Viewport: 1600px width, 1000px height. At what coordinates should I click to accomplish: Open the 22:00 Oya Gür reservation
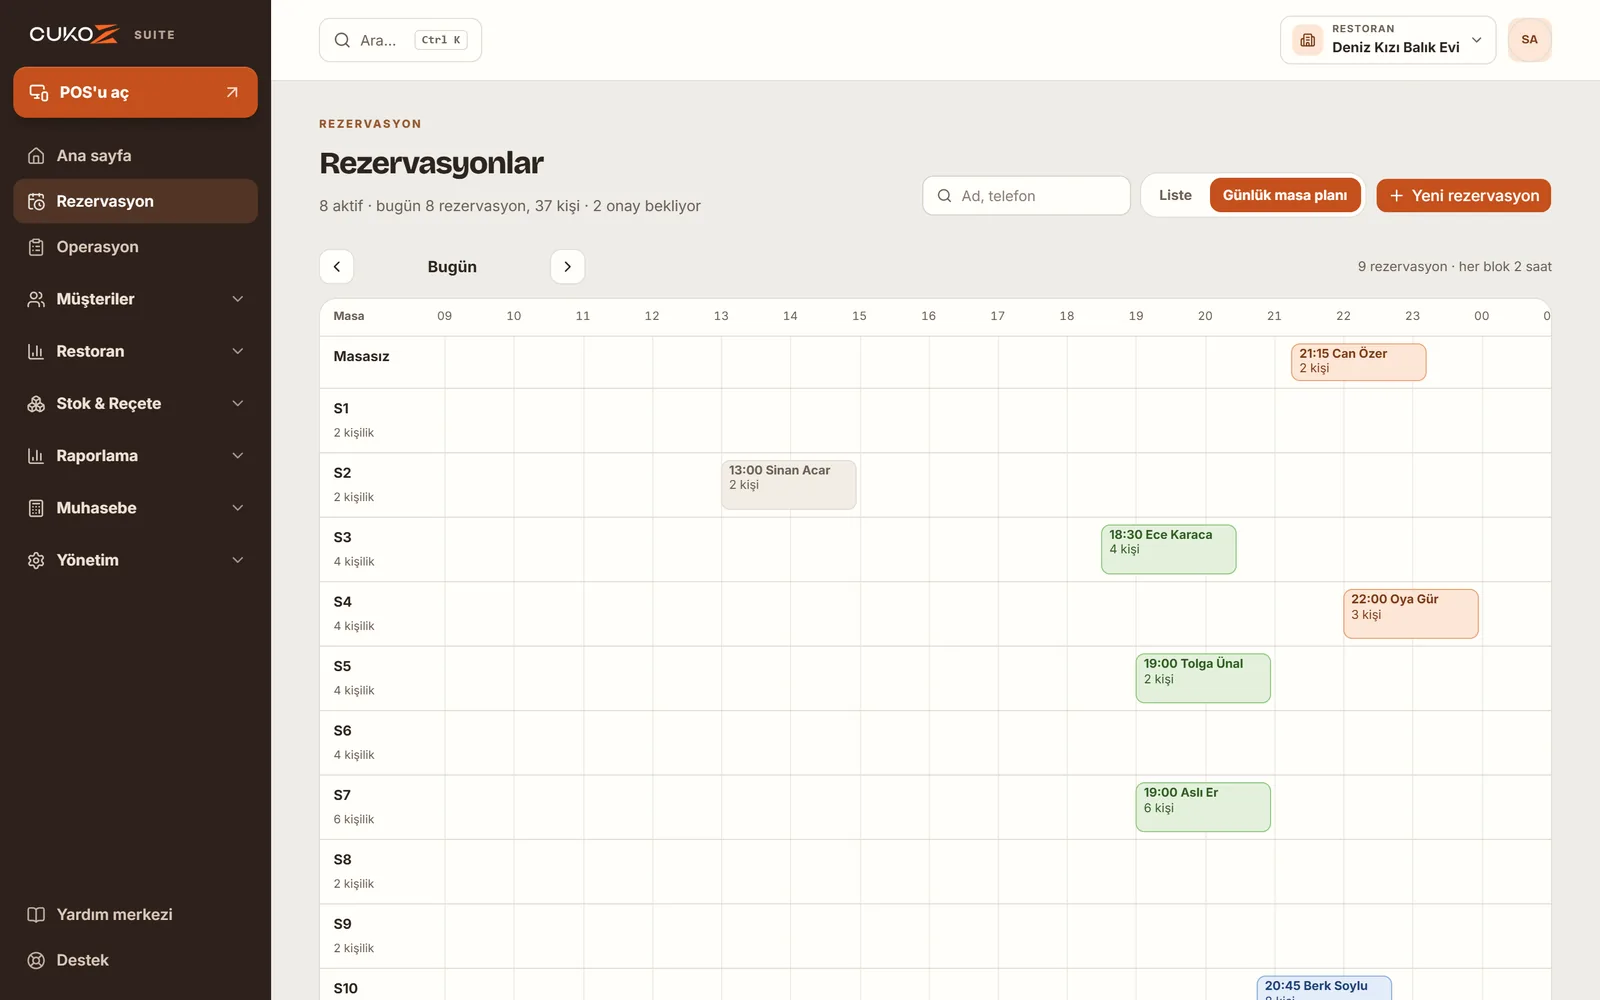point(1410,614)
